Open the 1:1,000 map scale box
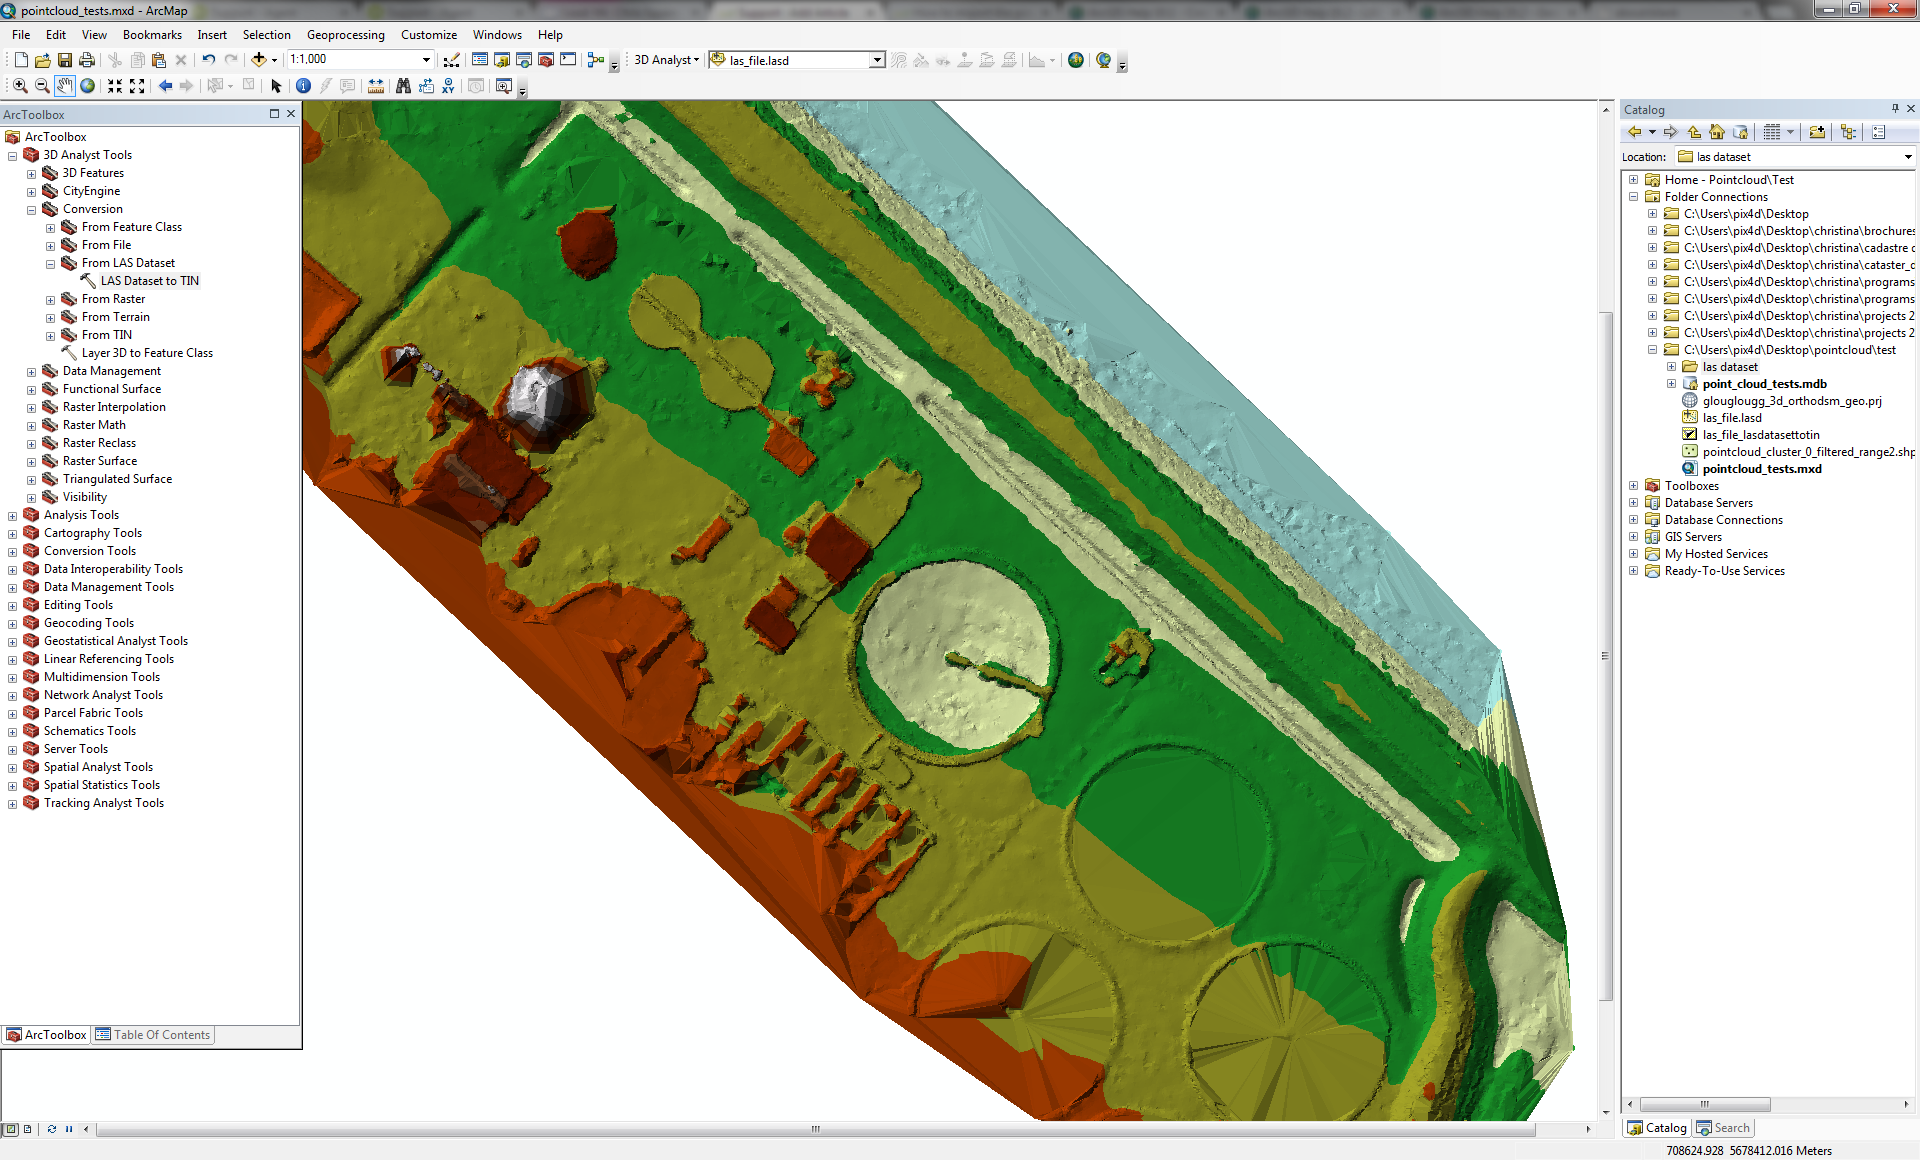This screenshot has width=1920, height=1160. 355,59
